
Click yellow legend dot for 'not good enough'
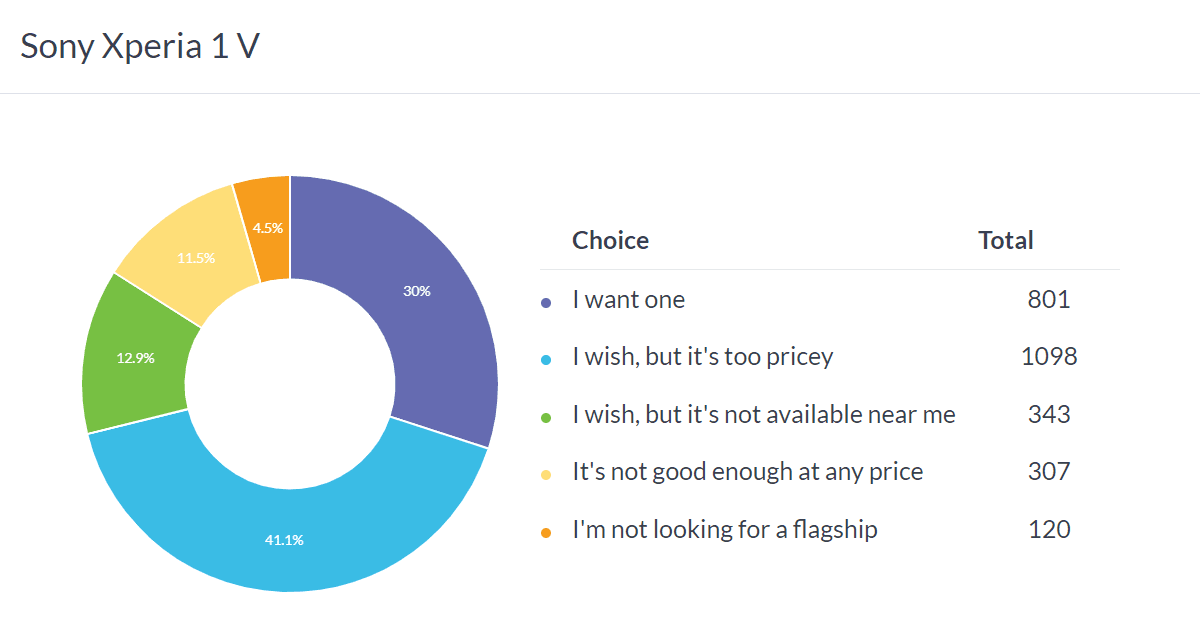coord(546,473)
